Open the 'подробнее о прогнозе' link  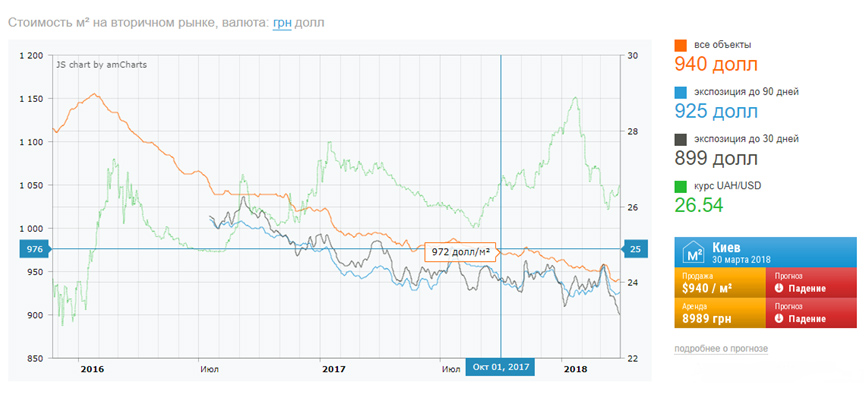click(721, 348)
